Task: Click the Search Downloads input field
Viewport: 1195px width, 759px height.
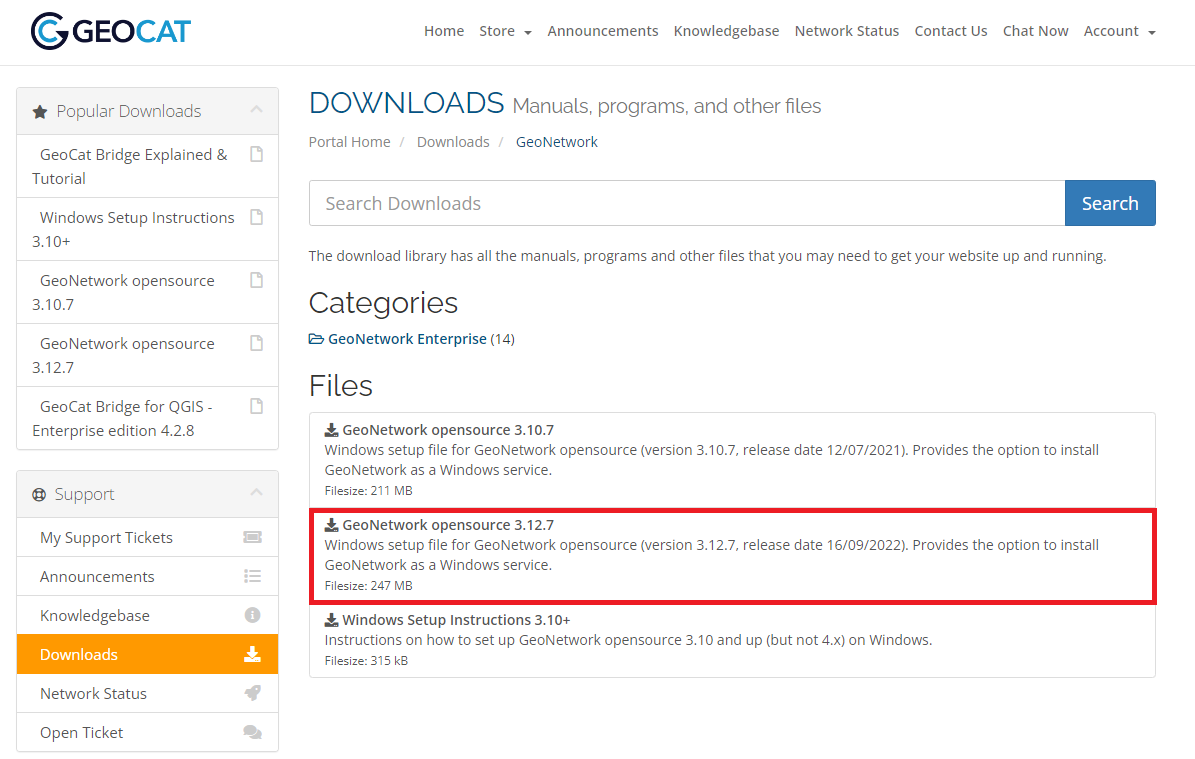Action: pyautogui.click(x=687, y=203)
